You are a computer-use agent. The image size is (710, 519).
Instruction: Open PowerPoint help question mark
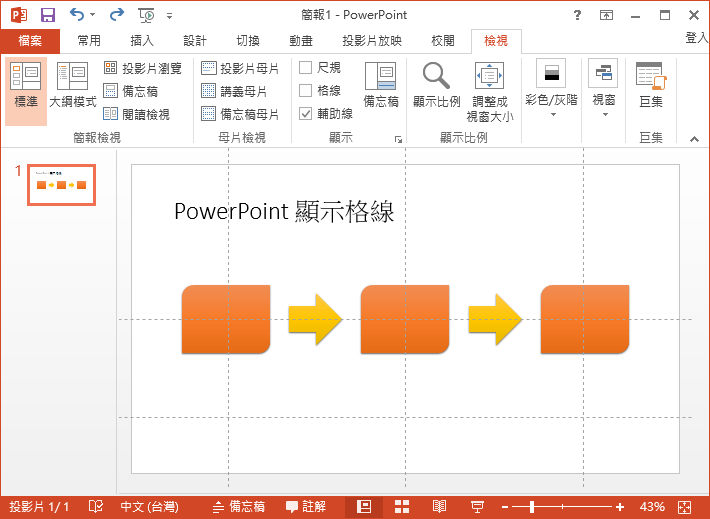click(577, 15)
